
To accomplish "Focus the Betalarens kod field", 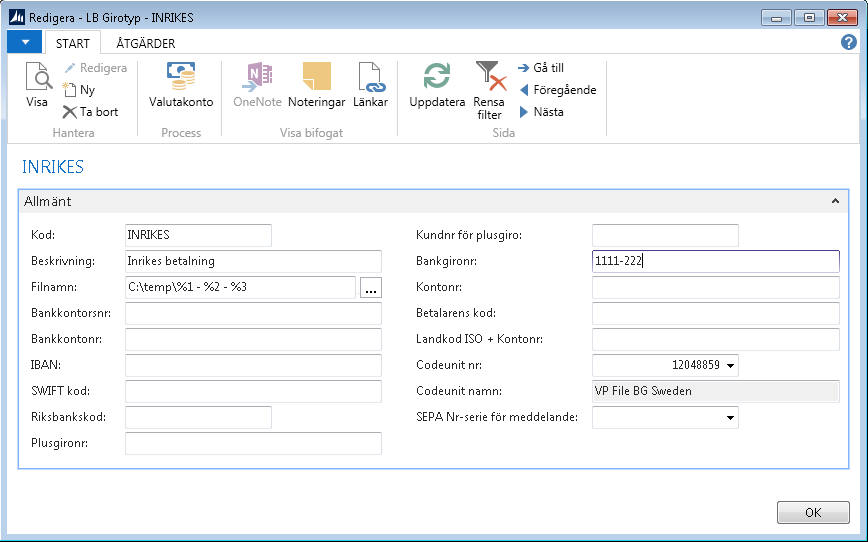I will coord(716,313).
